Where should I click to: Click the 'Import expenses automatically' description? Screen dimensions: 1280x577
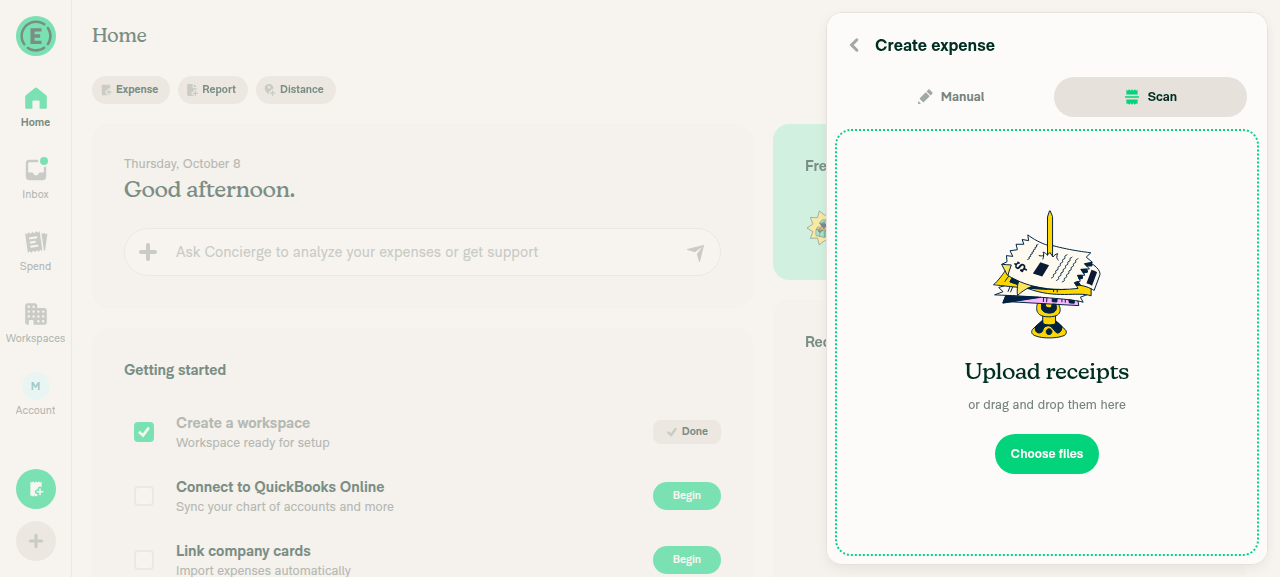tap(263, 571)
